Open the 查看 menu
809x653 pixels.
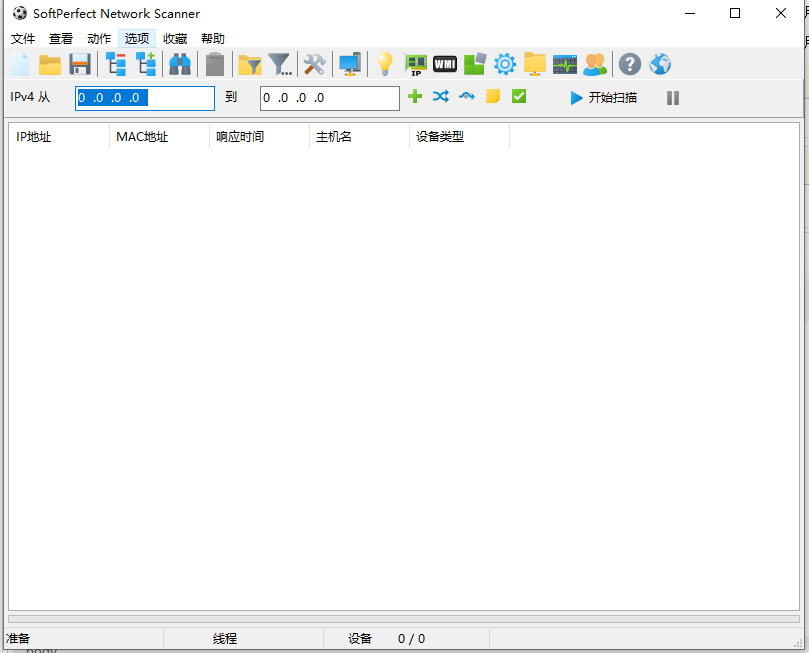(x=61, y=39)
